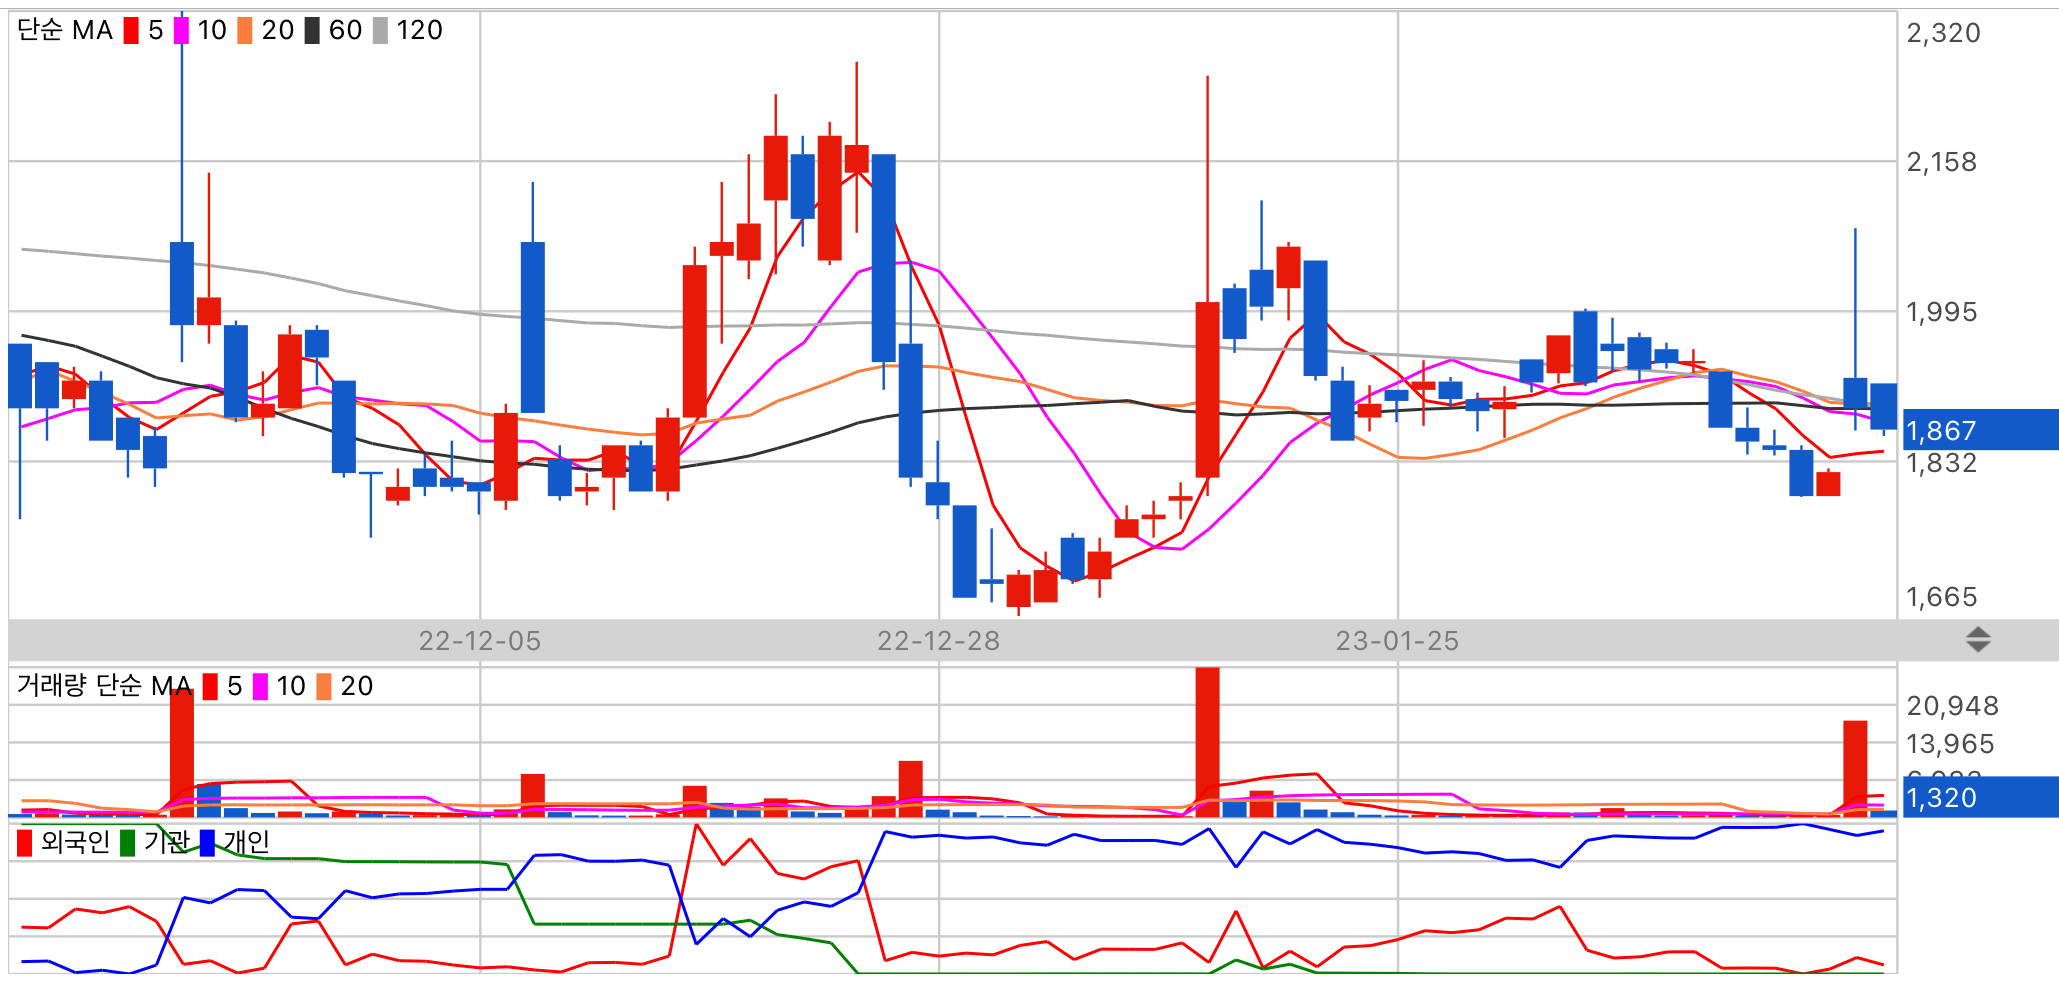Image resolution: width=2059 pixels, height=993 pixels.
Task: Click the panel resize up-down arrows
Action: (x=1978, y=640)
